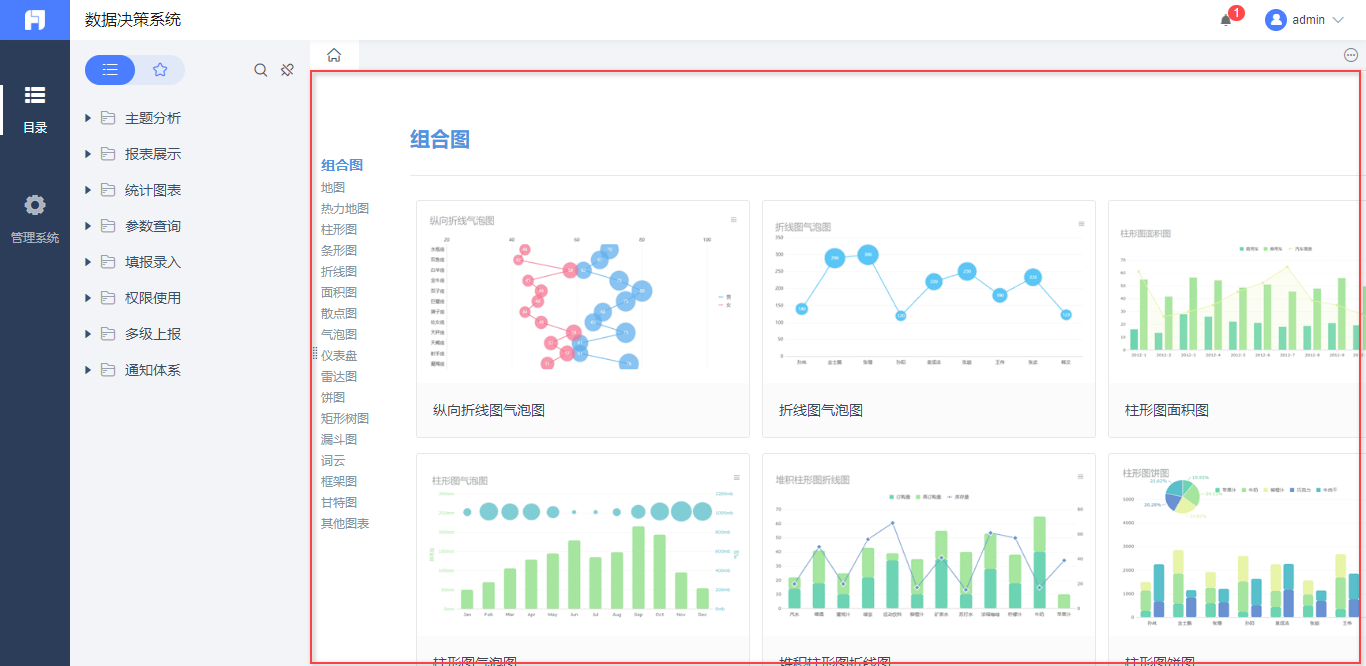Open the home tab icon

334,55
